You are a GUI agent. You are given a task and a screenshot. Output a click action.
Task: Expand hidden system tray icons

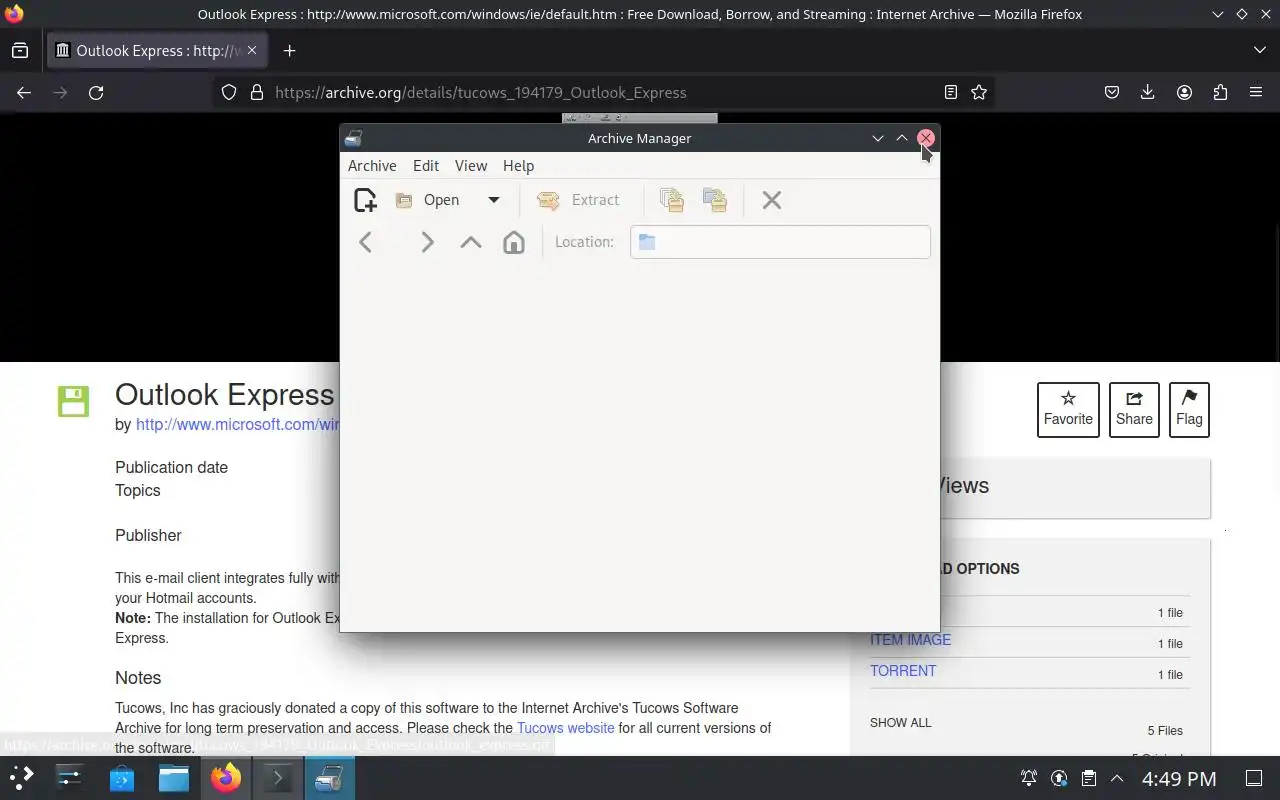tap(1117, 778)
